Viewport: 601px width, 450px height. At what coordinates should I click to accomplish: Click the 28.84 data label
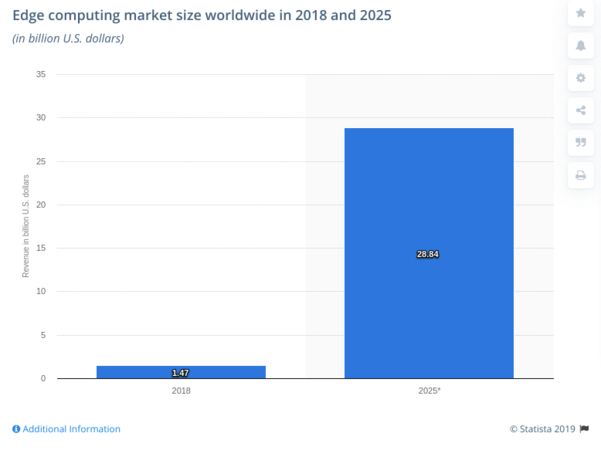point(428,254)
